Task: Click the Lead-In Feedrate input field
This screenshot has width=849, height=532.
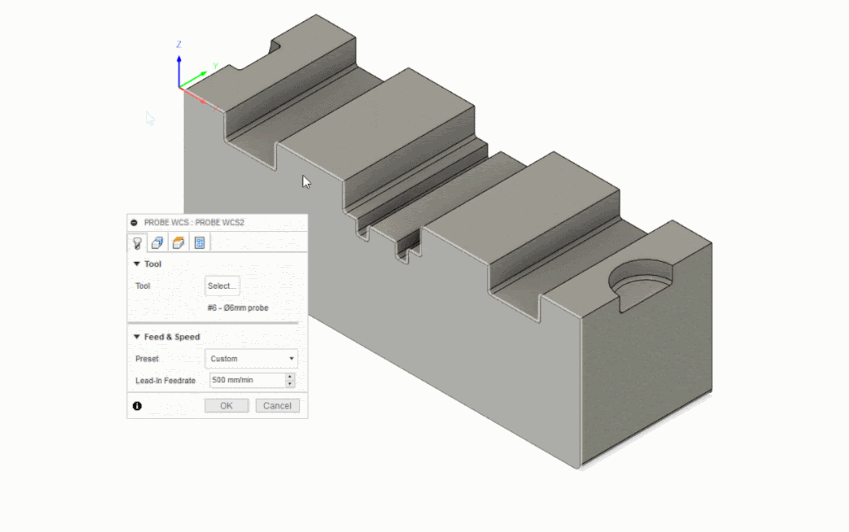Action: (x=247, y=380)
